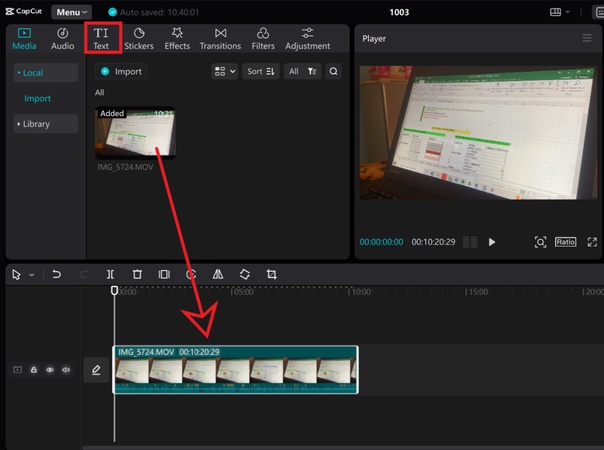Screen dimensions: 604x450
Task: Open the Menu dropdown
Action: (72, 12)
